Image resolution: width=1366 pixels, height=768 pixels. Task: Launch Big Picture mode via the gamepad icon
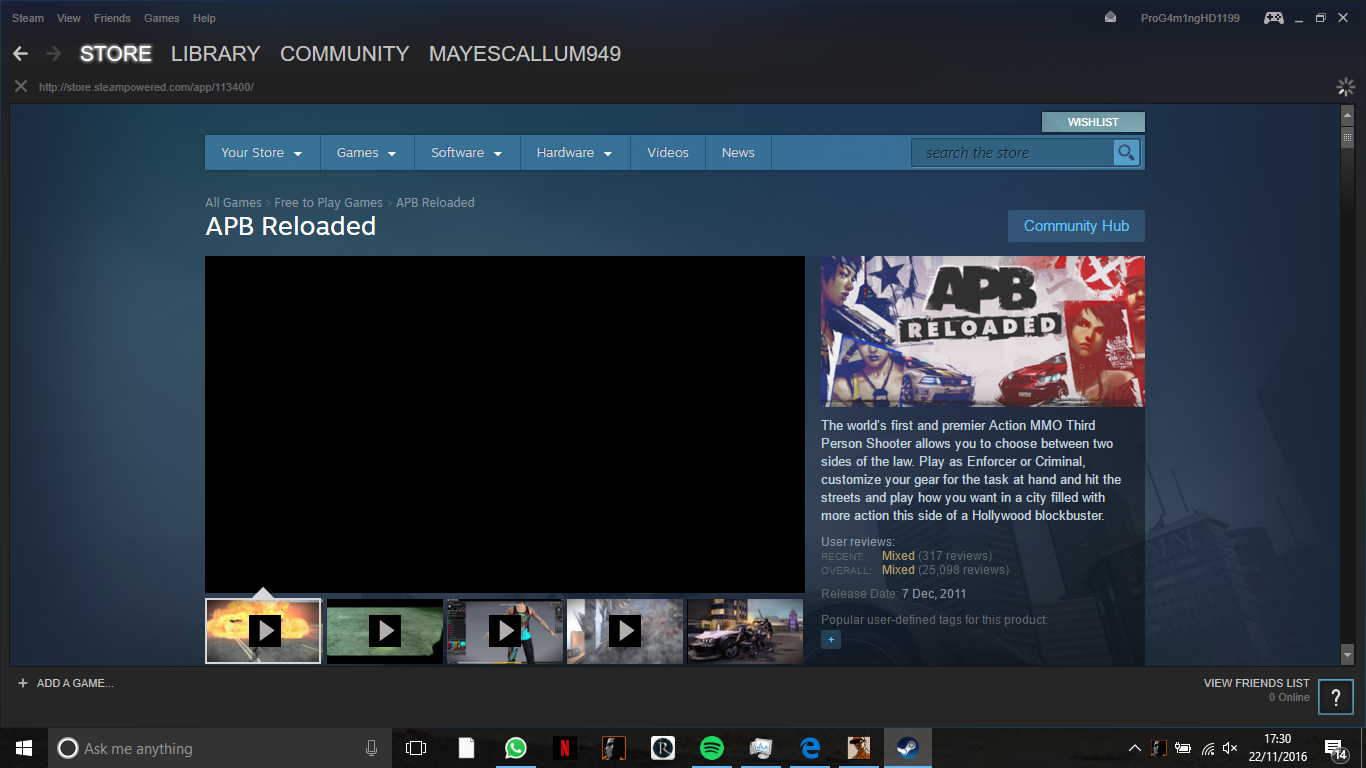1274,18
